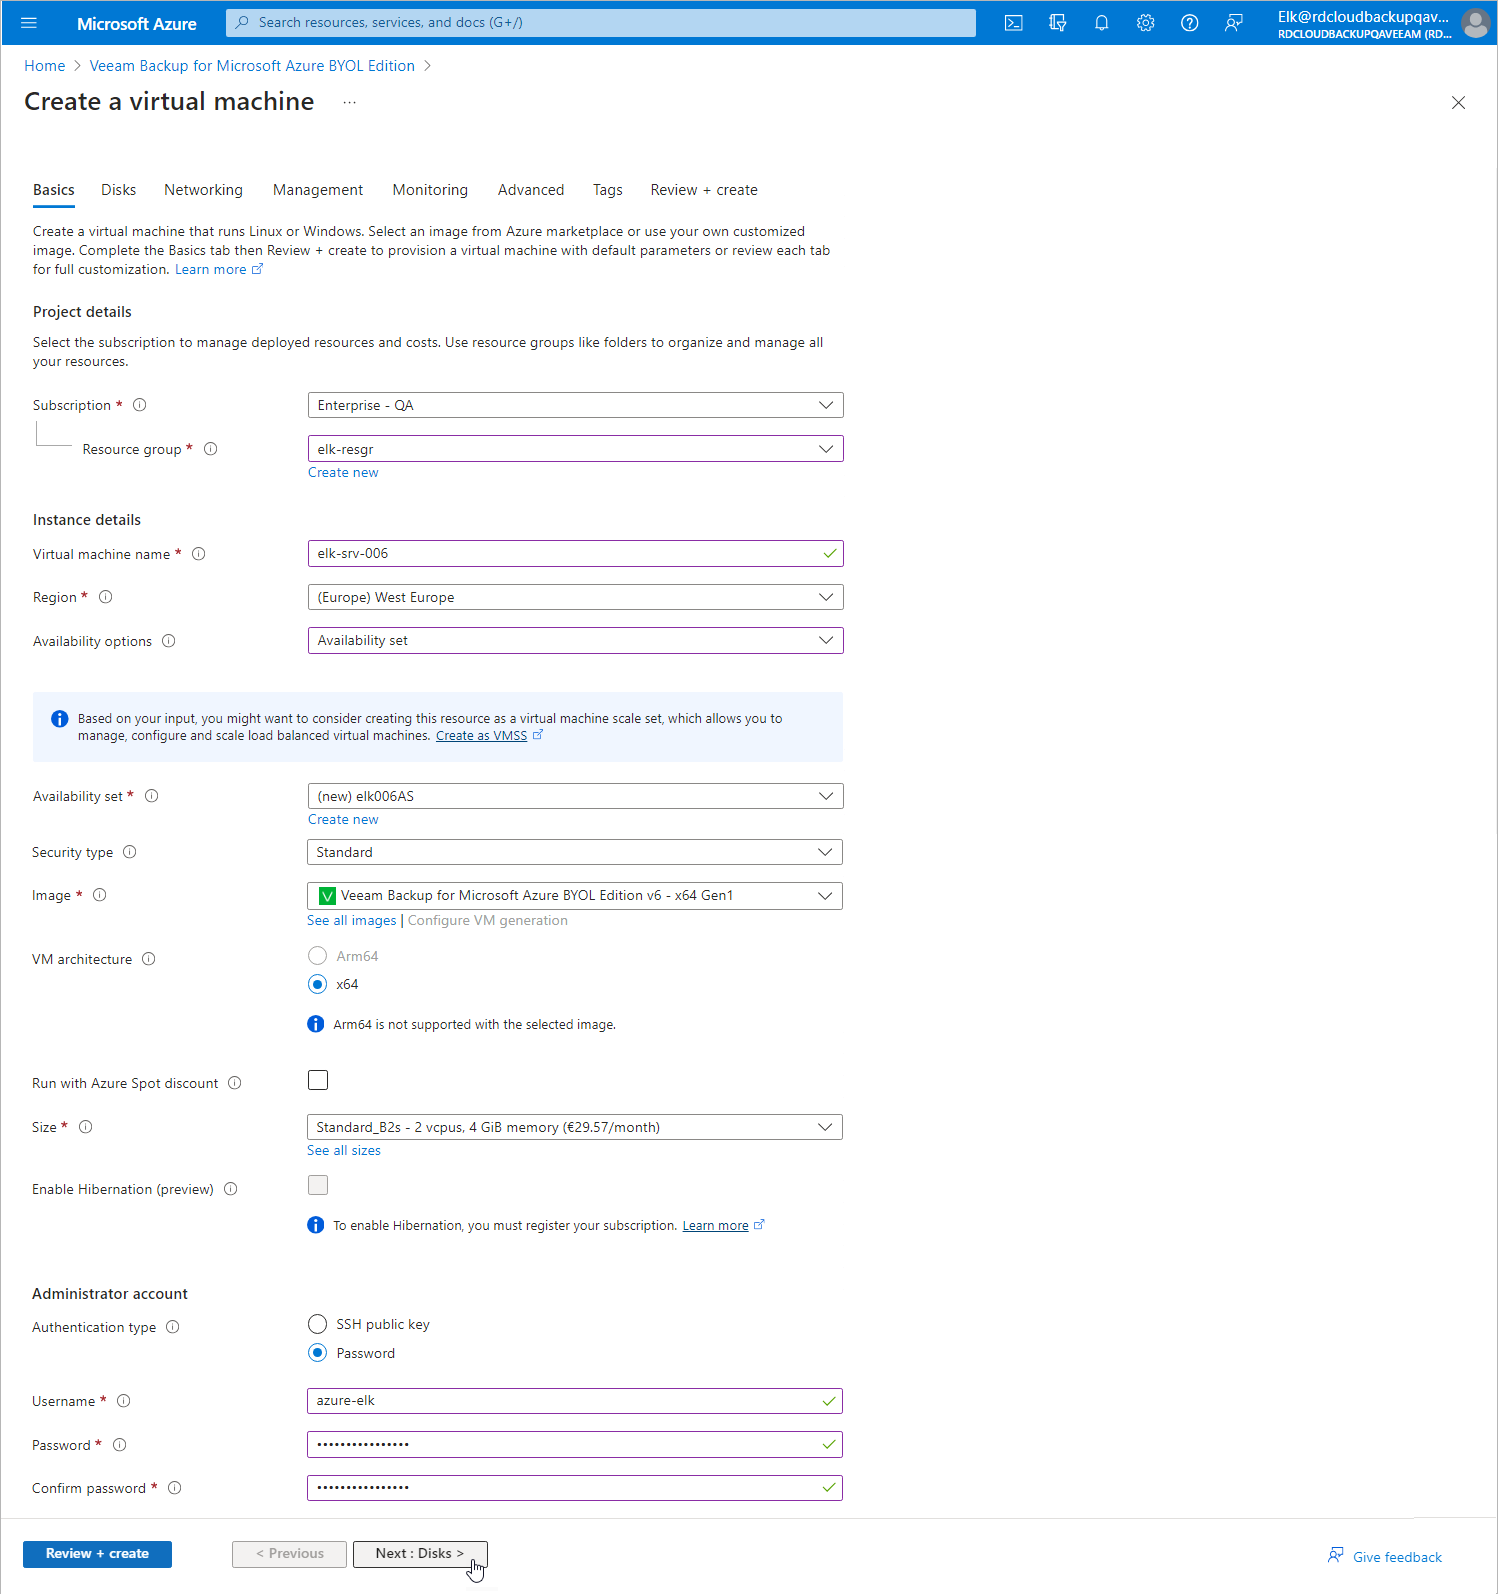Show info tooltip for Username
The height and width of the screenshot is (1594, 1498).
123,1401
